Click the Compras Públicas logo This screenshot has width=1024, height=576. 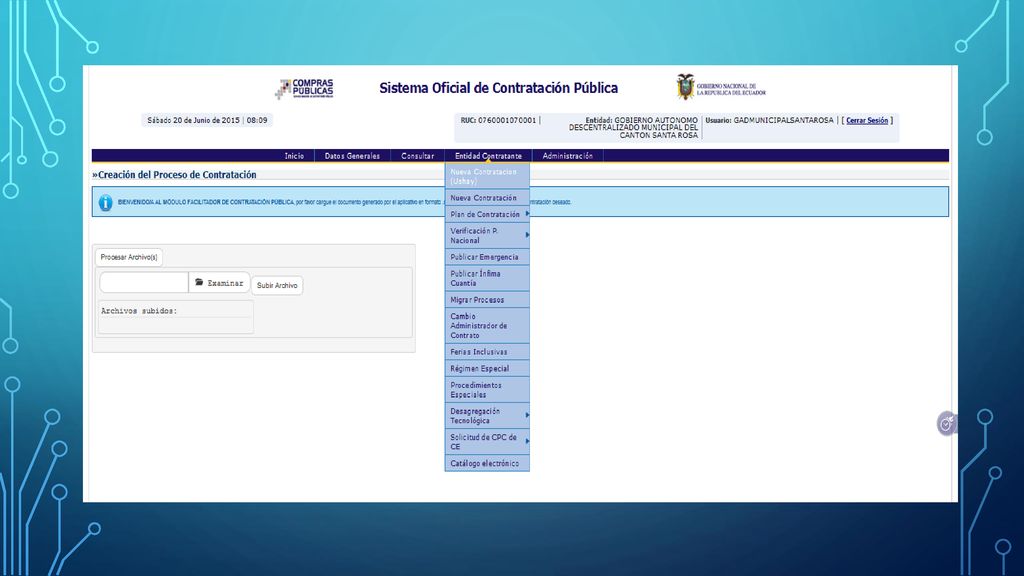[304, 88]
